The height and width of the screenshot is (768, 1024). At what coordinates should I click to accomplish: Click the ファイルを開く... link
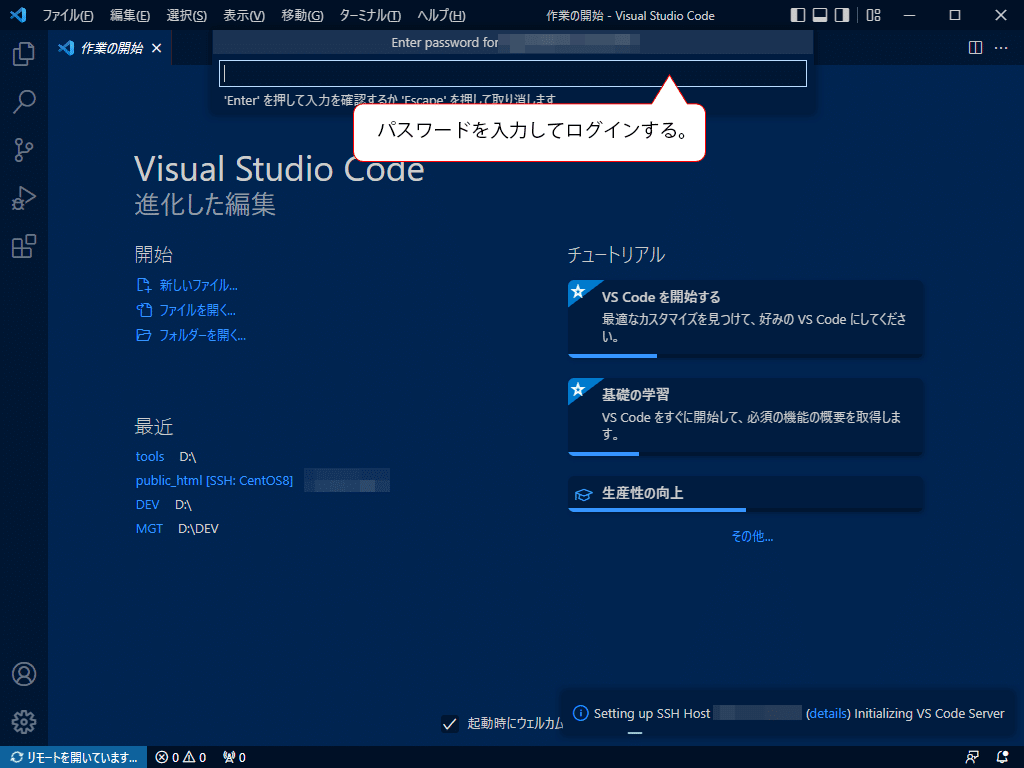[197, 310]
